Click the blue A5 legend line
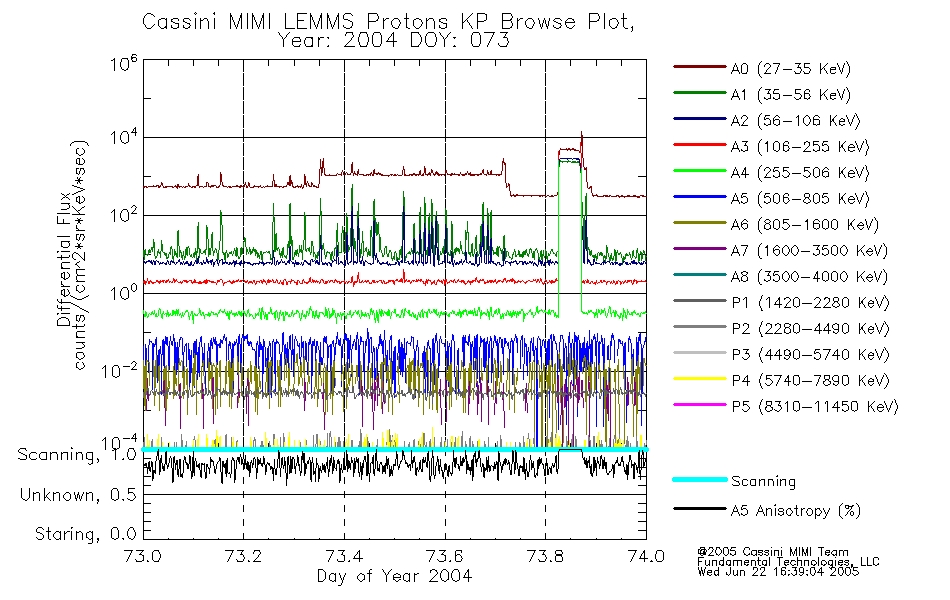The height and width of the screenshot is (600, 950). (x=700, y=196)
